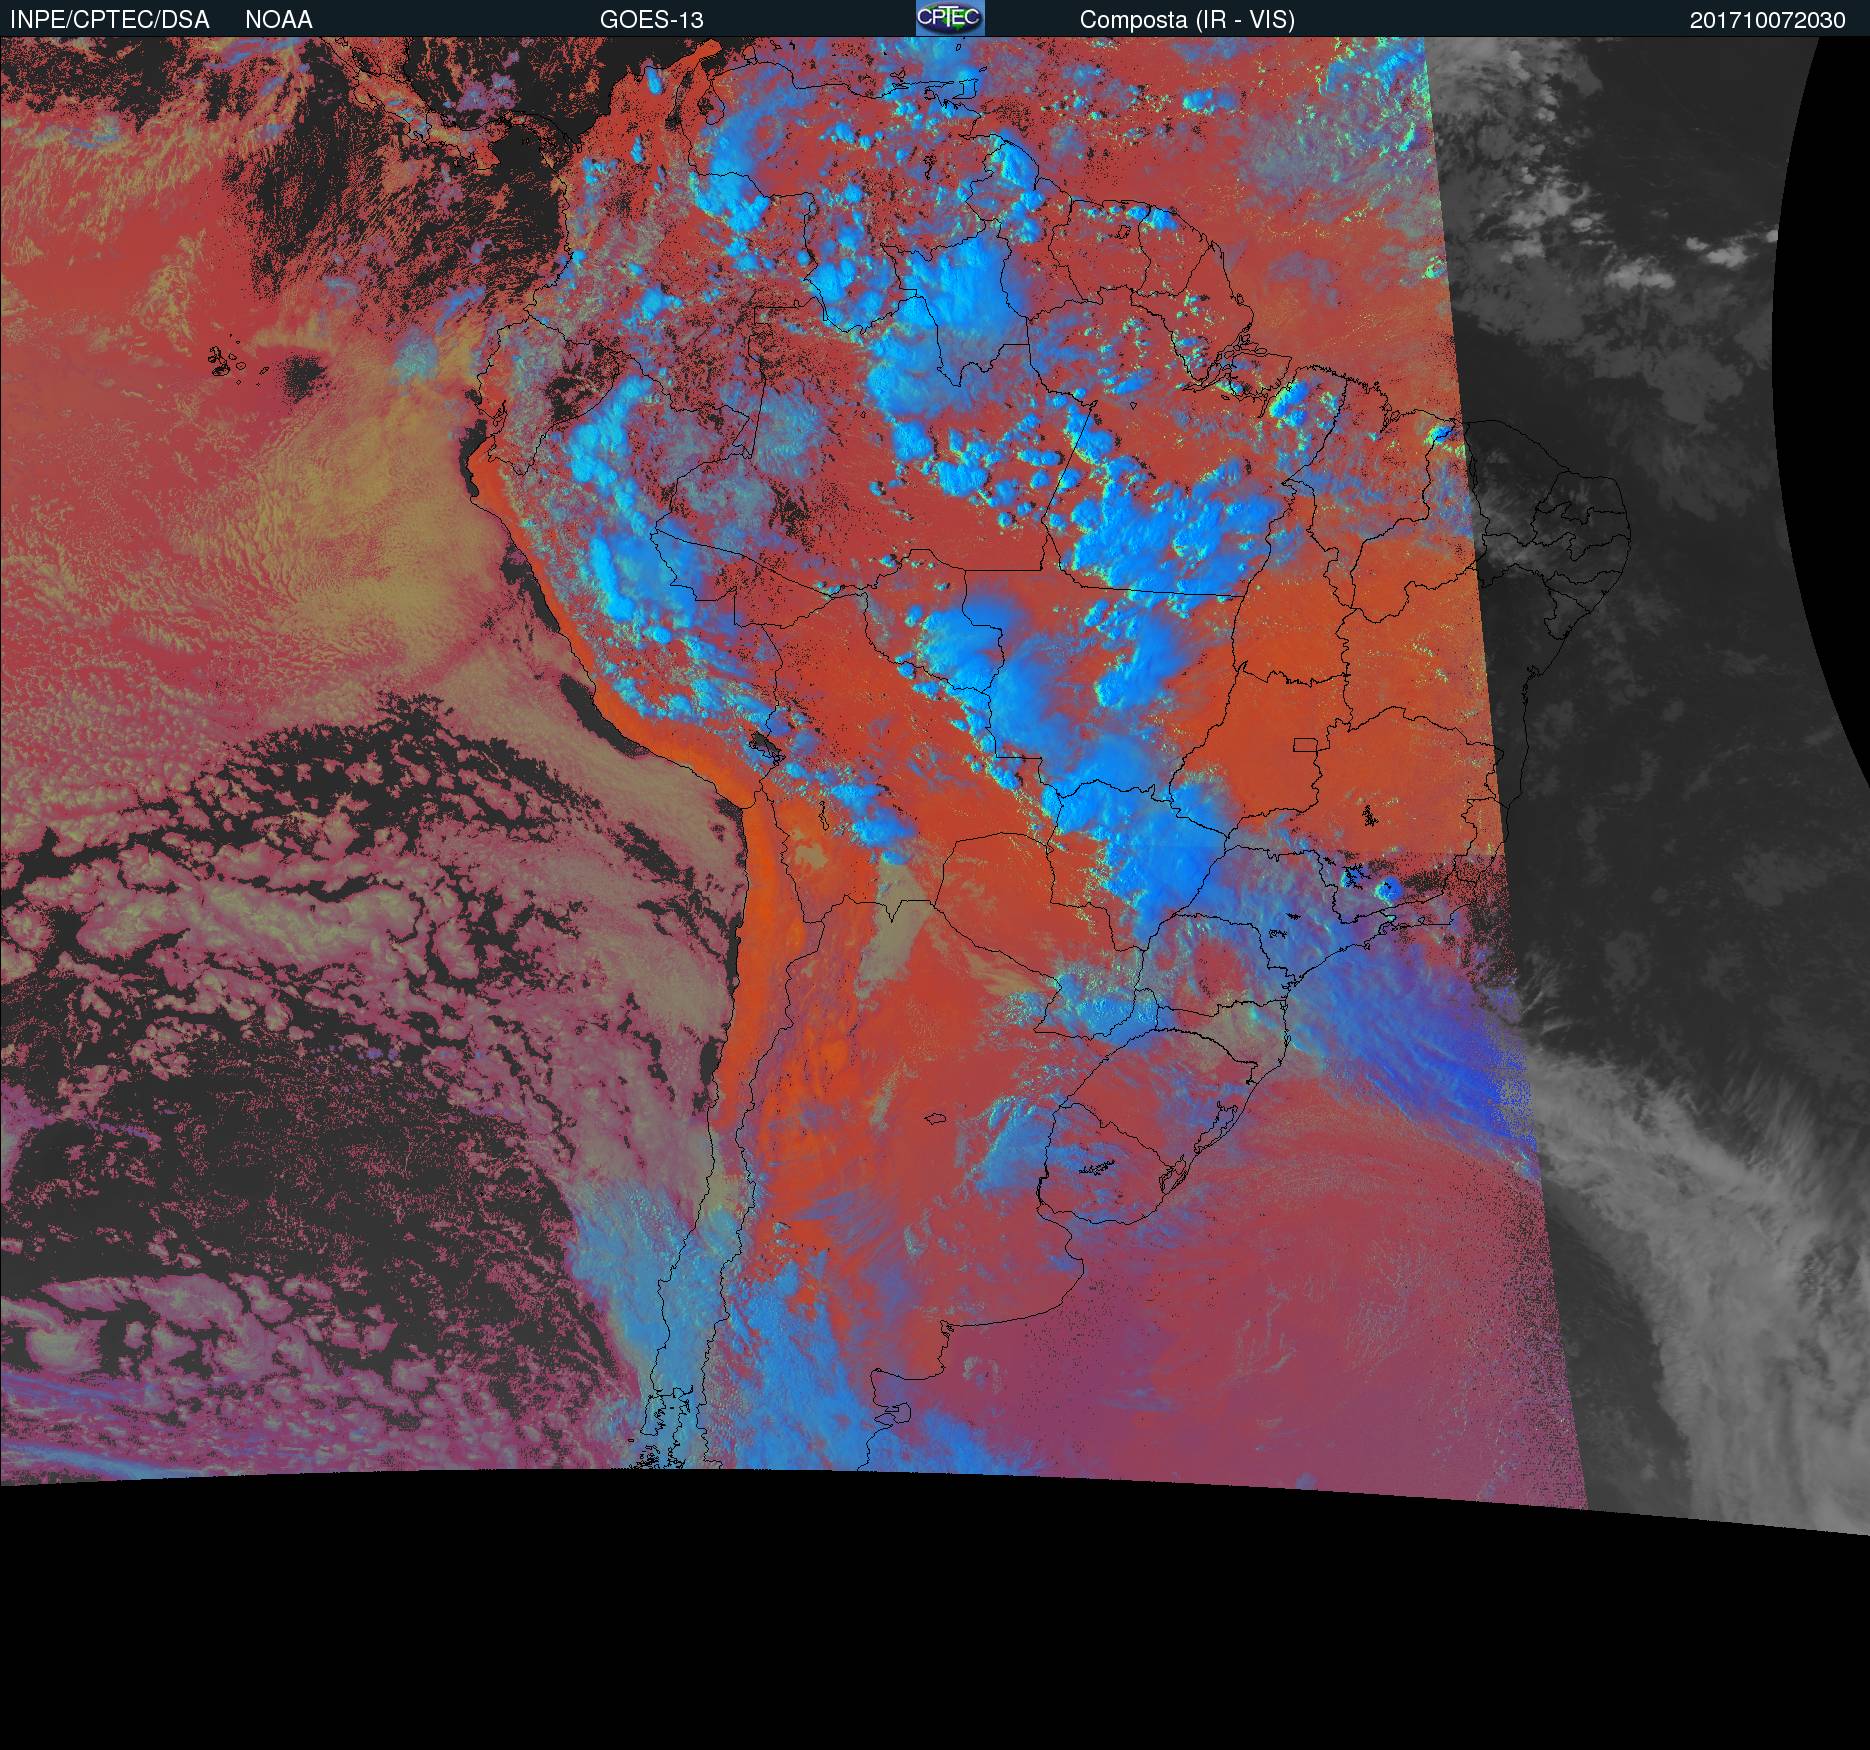
Task: Click the INPE/CPTEC/DSA header label
Action: pyautogui.click(x=110, y=19)
